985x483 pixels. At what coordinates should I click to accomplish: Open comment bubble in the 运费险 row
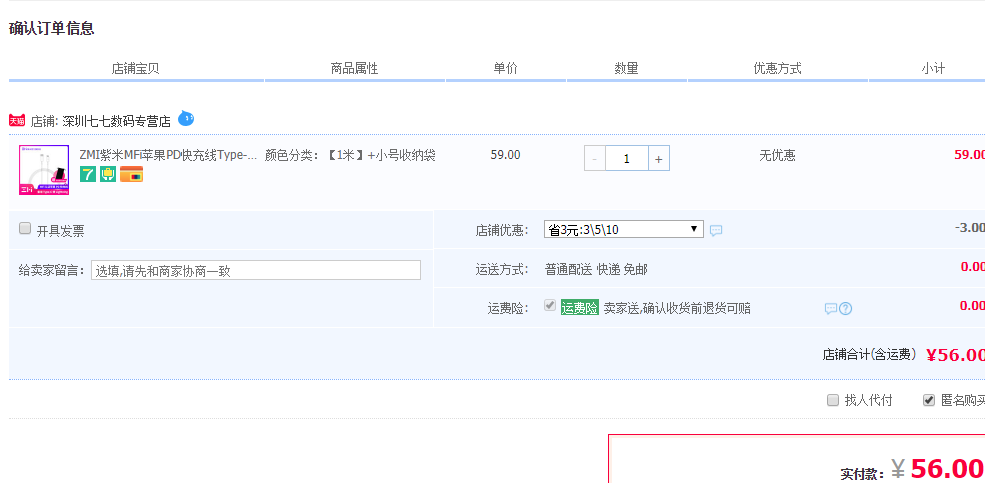click(831, 308)
